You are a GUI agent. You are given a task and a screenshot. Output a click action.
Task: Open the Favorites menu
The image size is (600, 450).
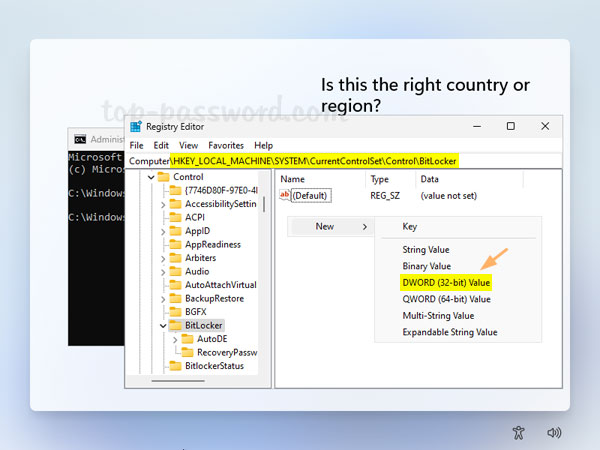click(x=225, y=145)
